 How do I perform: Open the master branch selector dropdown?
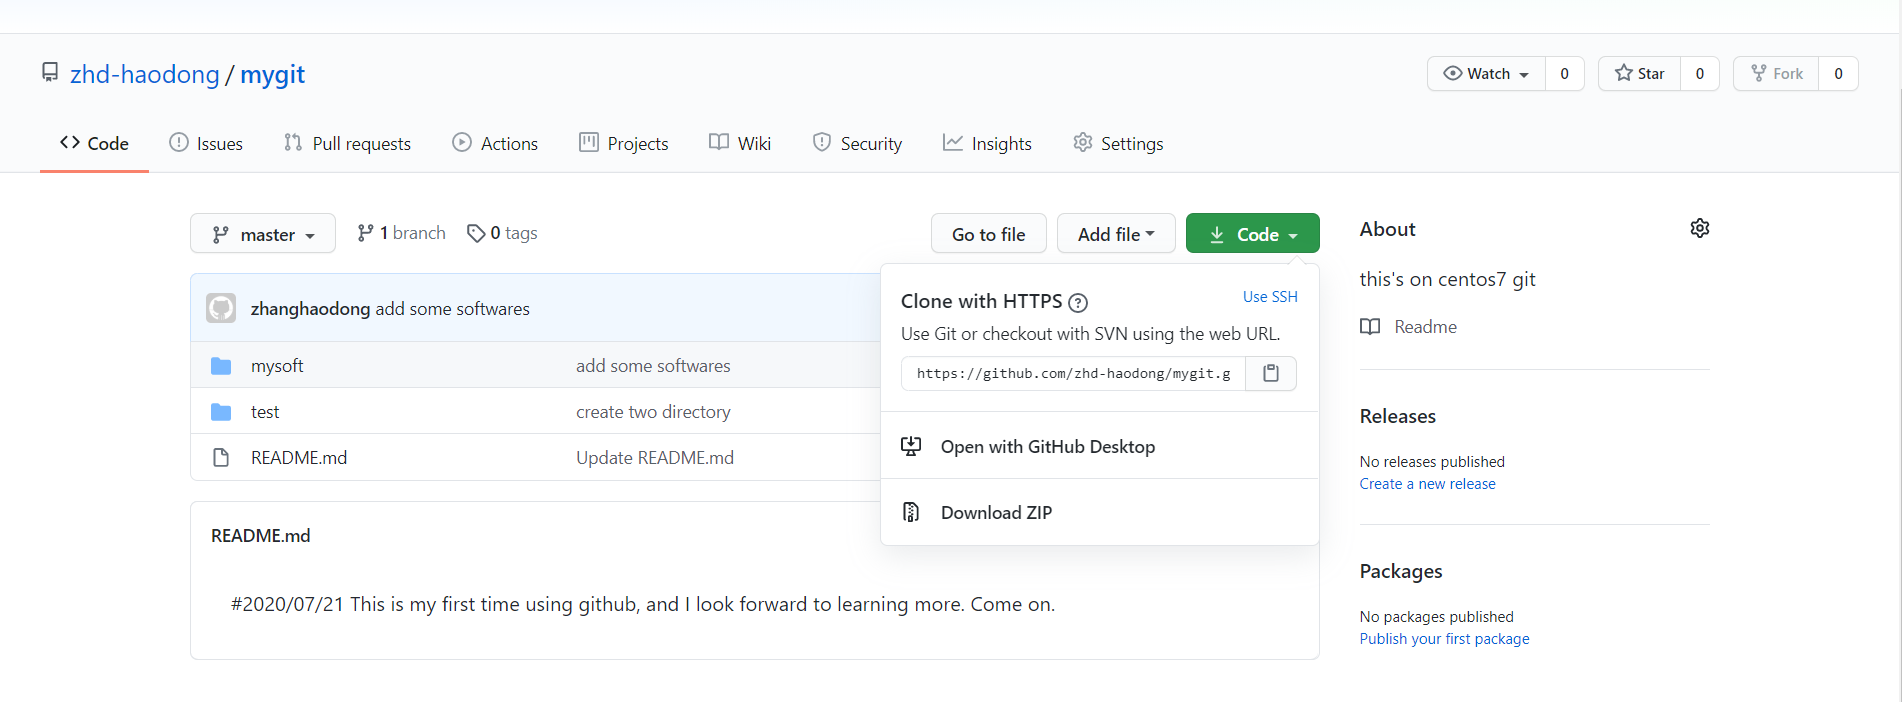click(263, 234)
